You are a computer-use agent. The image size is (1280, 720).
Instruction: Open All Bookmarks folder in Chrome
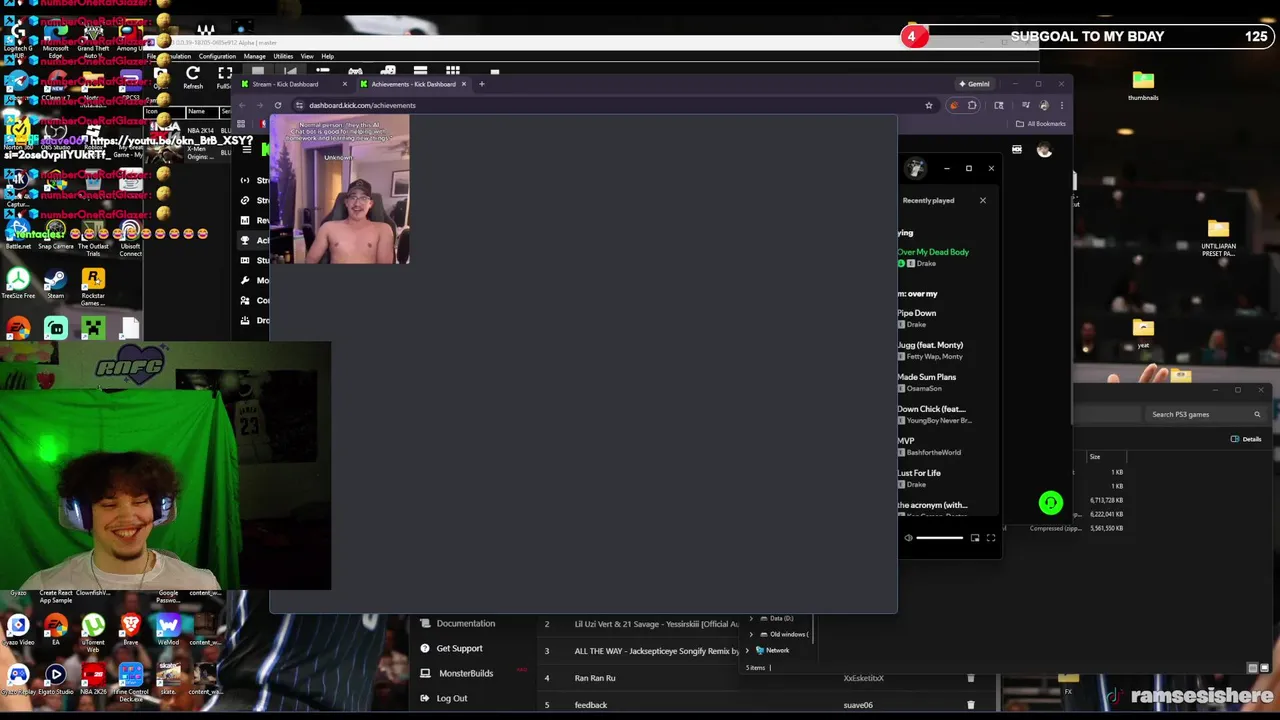1040,124
